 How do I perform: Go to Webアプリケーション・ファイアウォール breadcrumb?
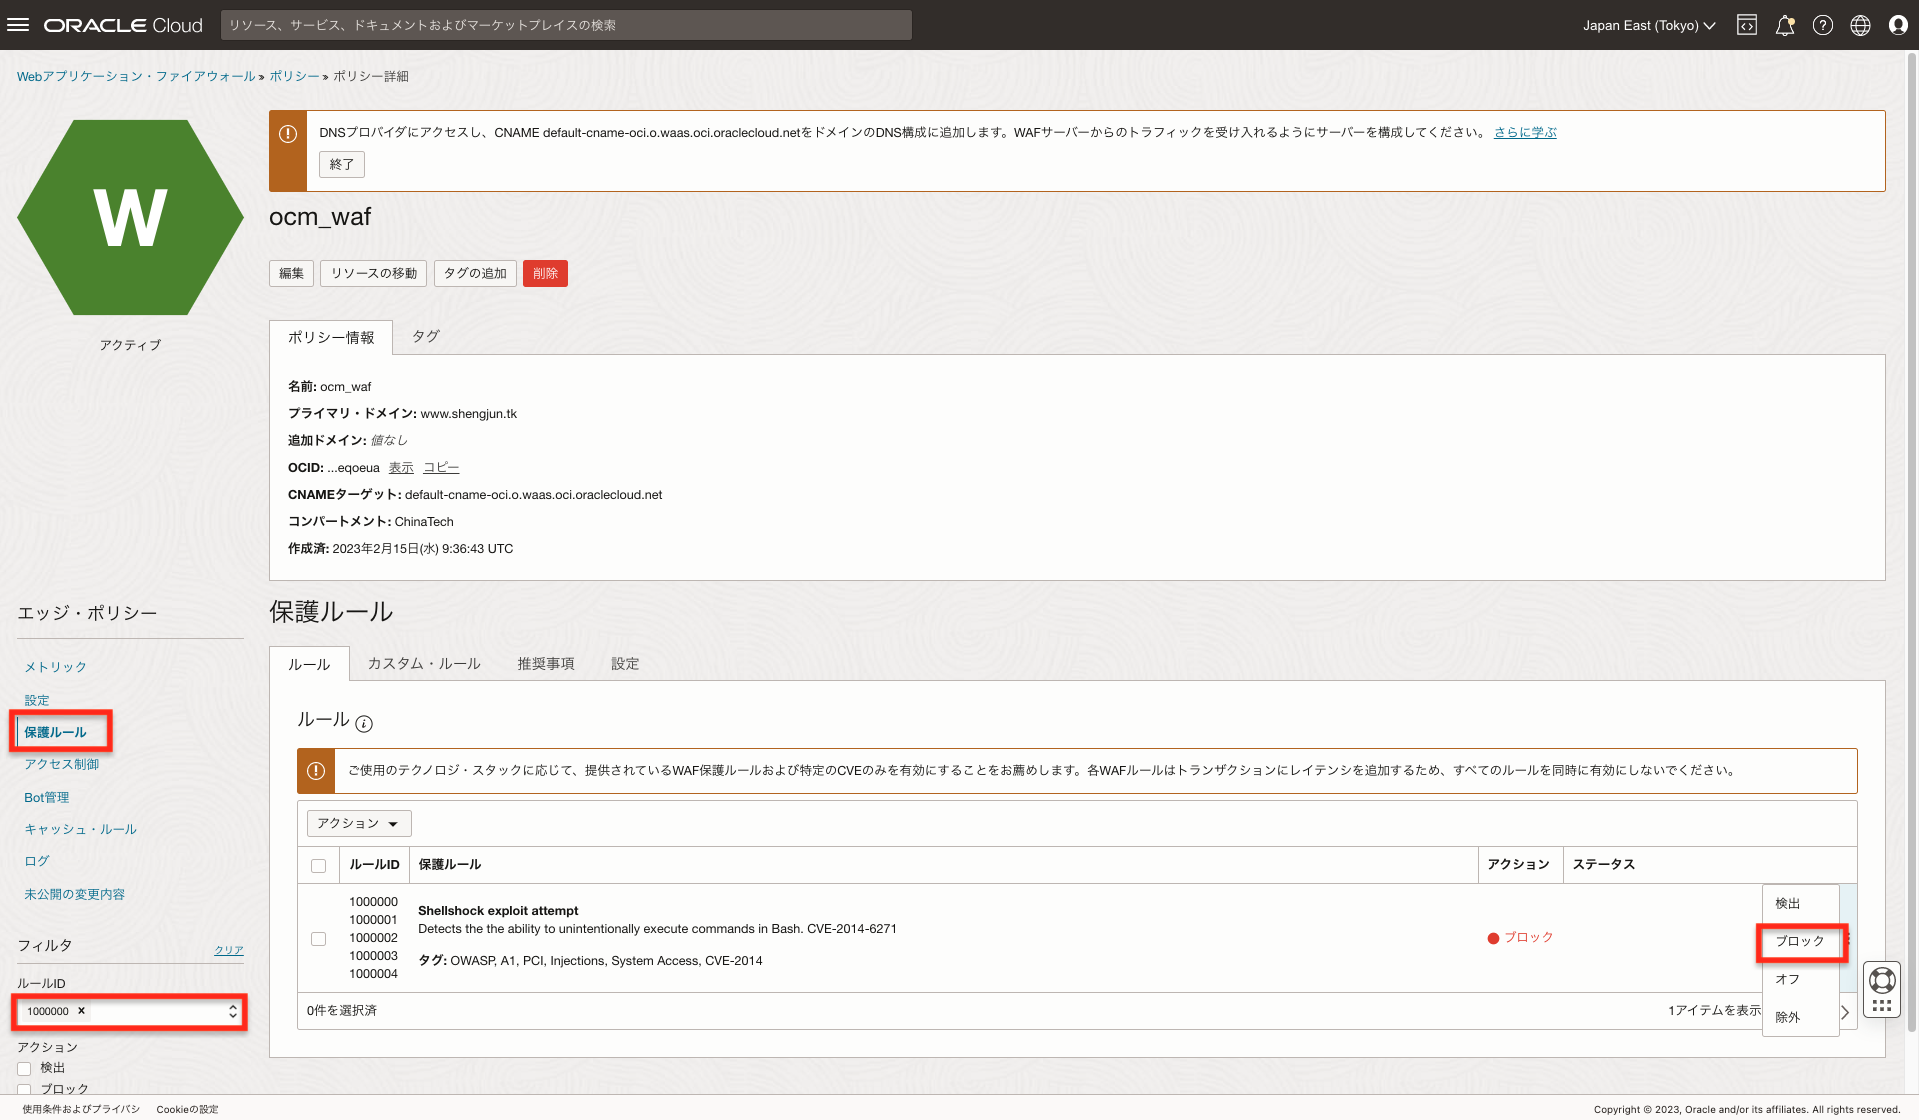[136, 76]
